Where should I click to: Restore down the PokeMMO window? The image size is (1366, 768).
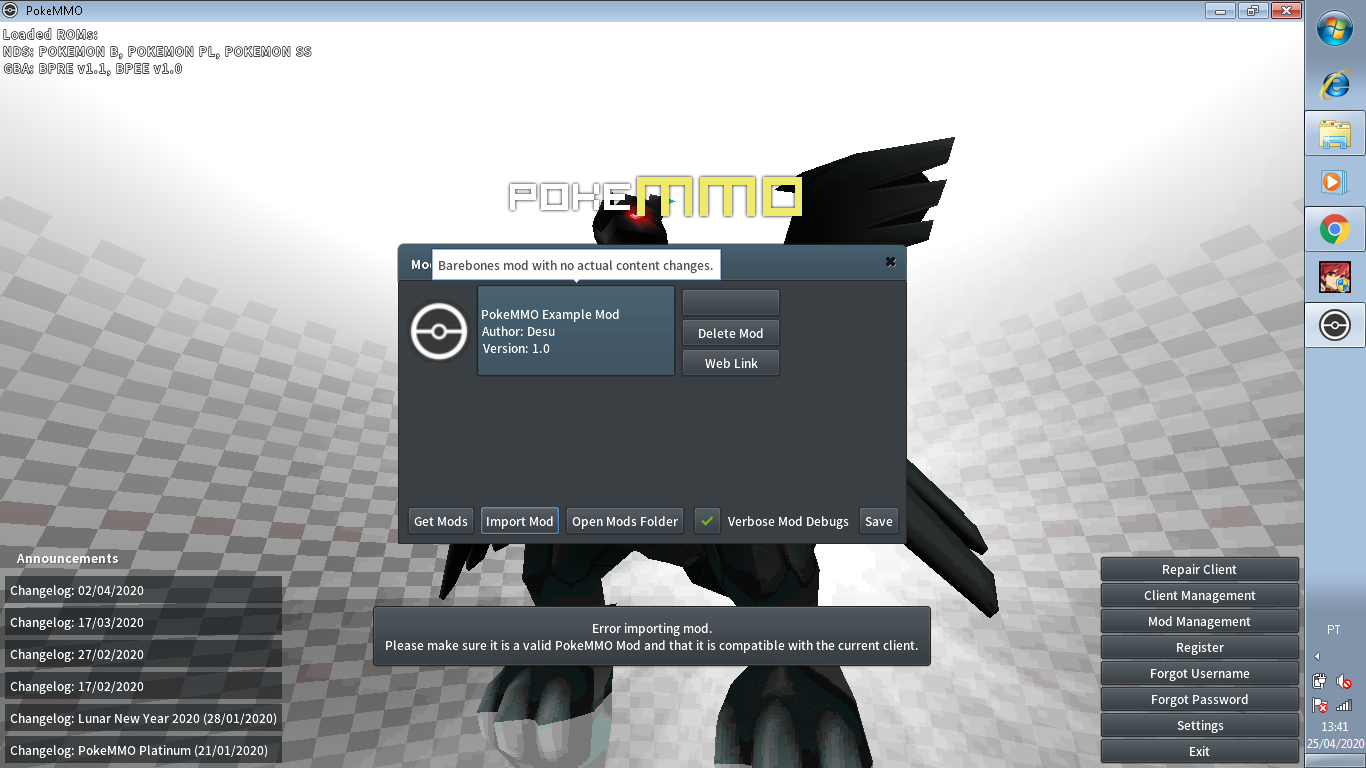(1252, 11)
